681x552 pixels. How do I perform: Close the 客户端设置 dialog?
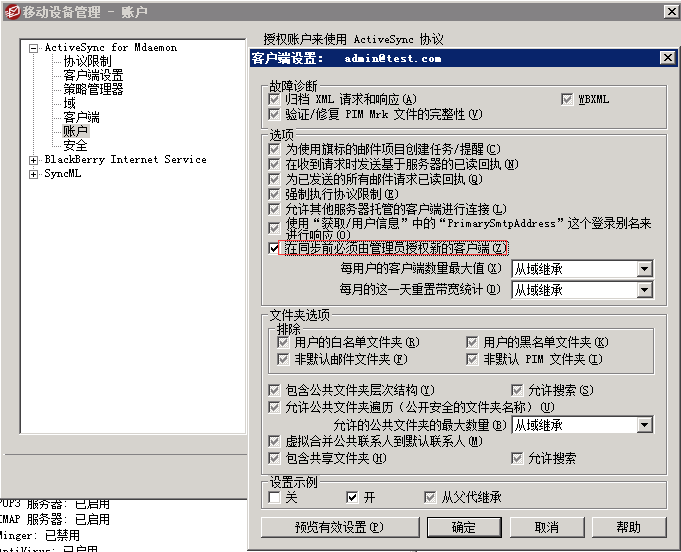coord(668,57)
